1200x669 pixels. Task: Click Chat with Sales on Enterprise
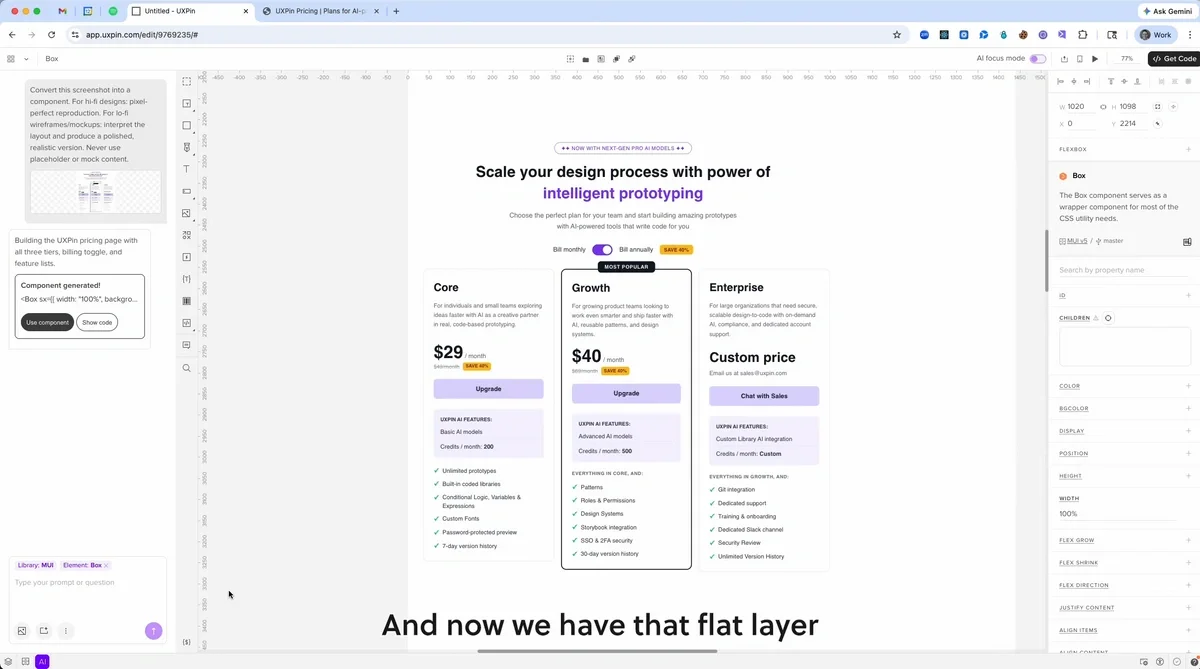(764, 396)
